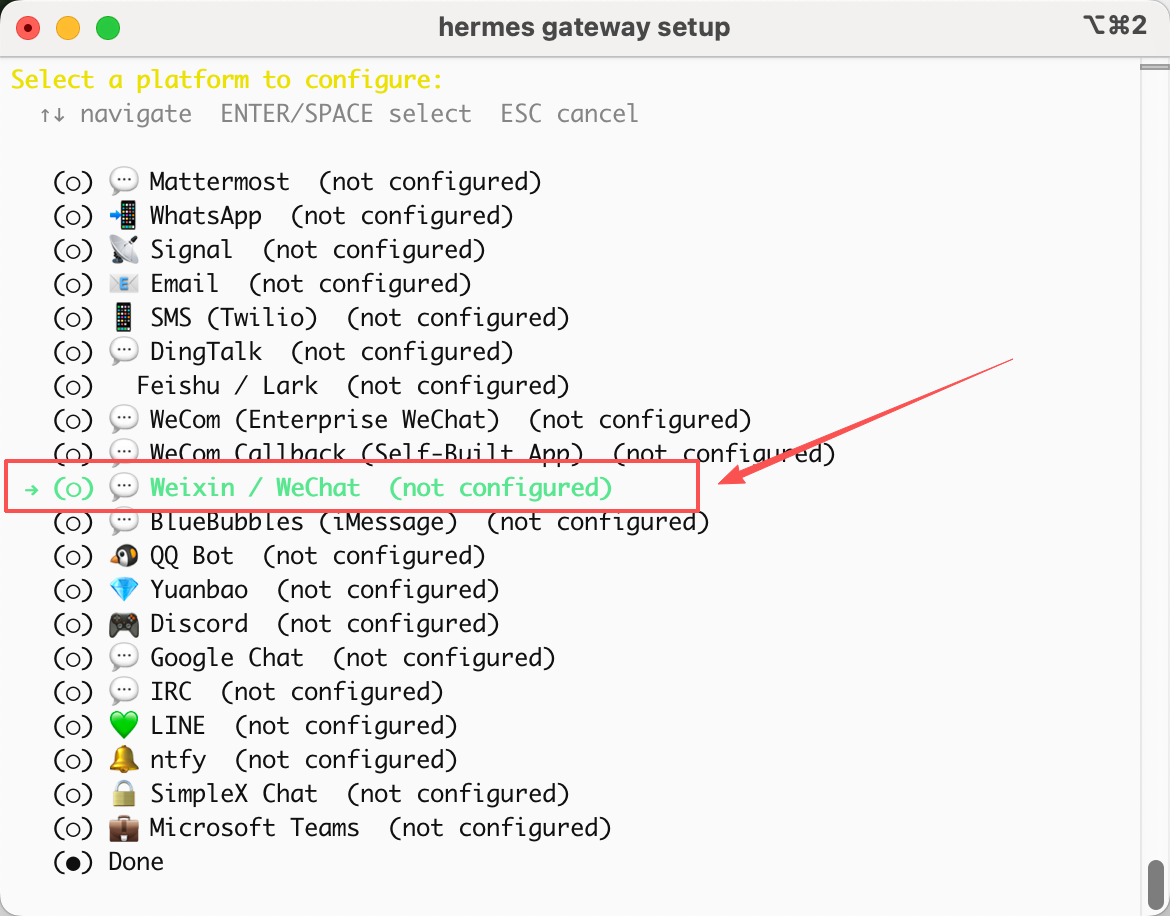Click the green zoom window button
This screenshot has width=1170, height=916.
tap(108, 28)
